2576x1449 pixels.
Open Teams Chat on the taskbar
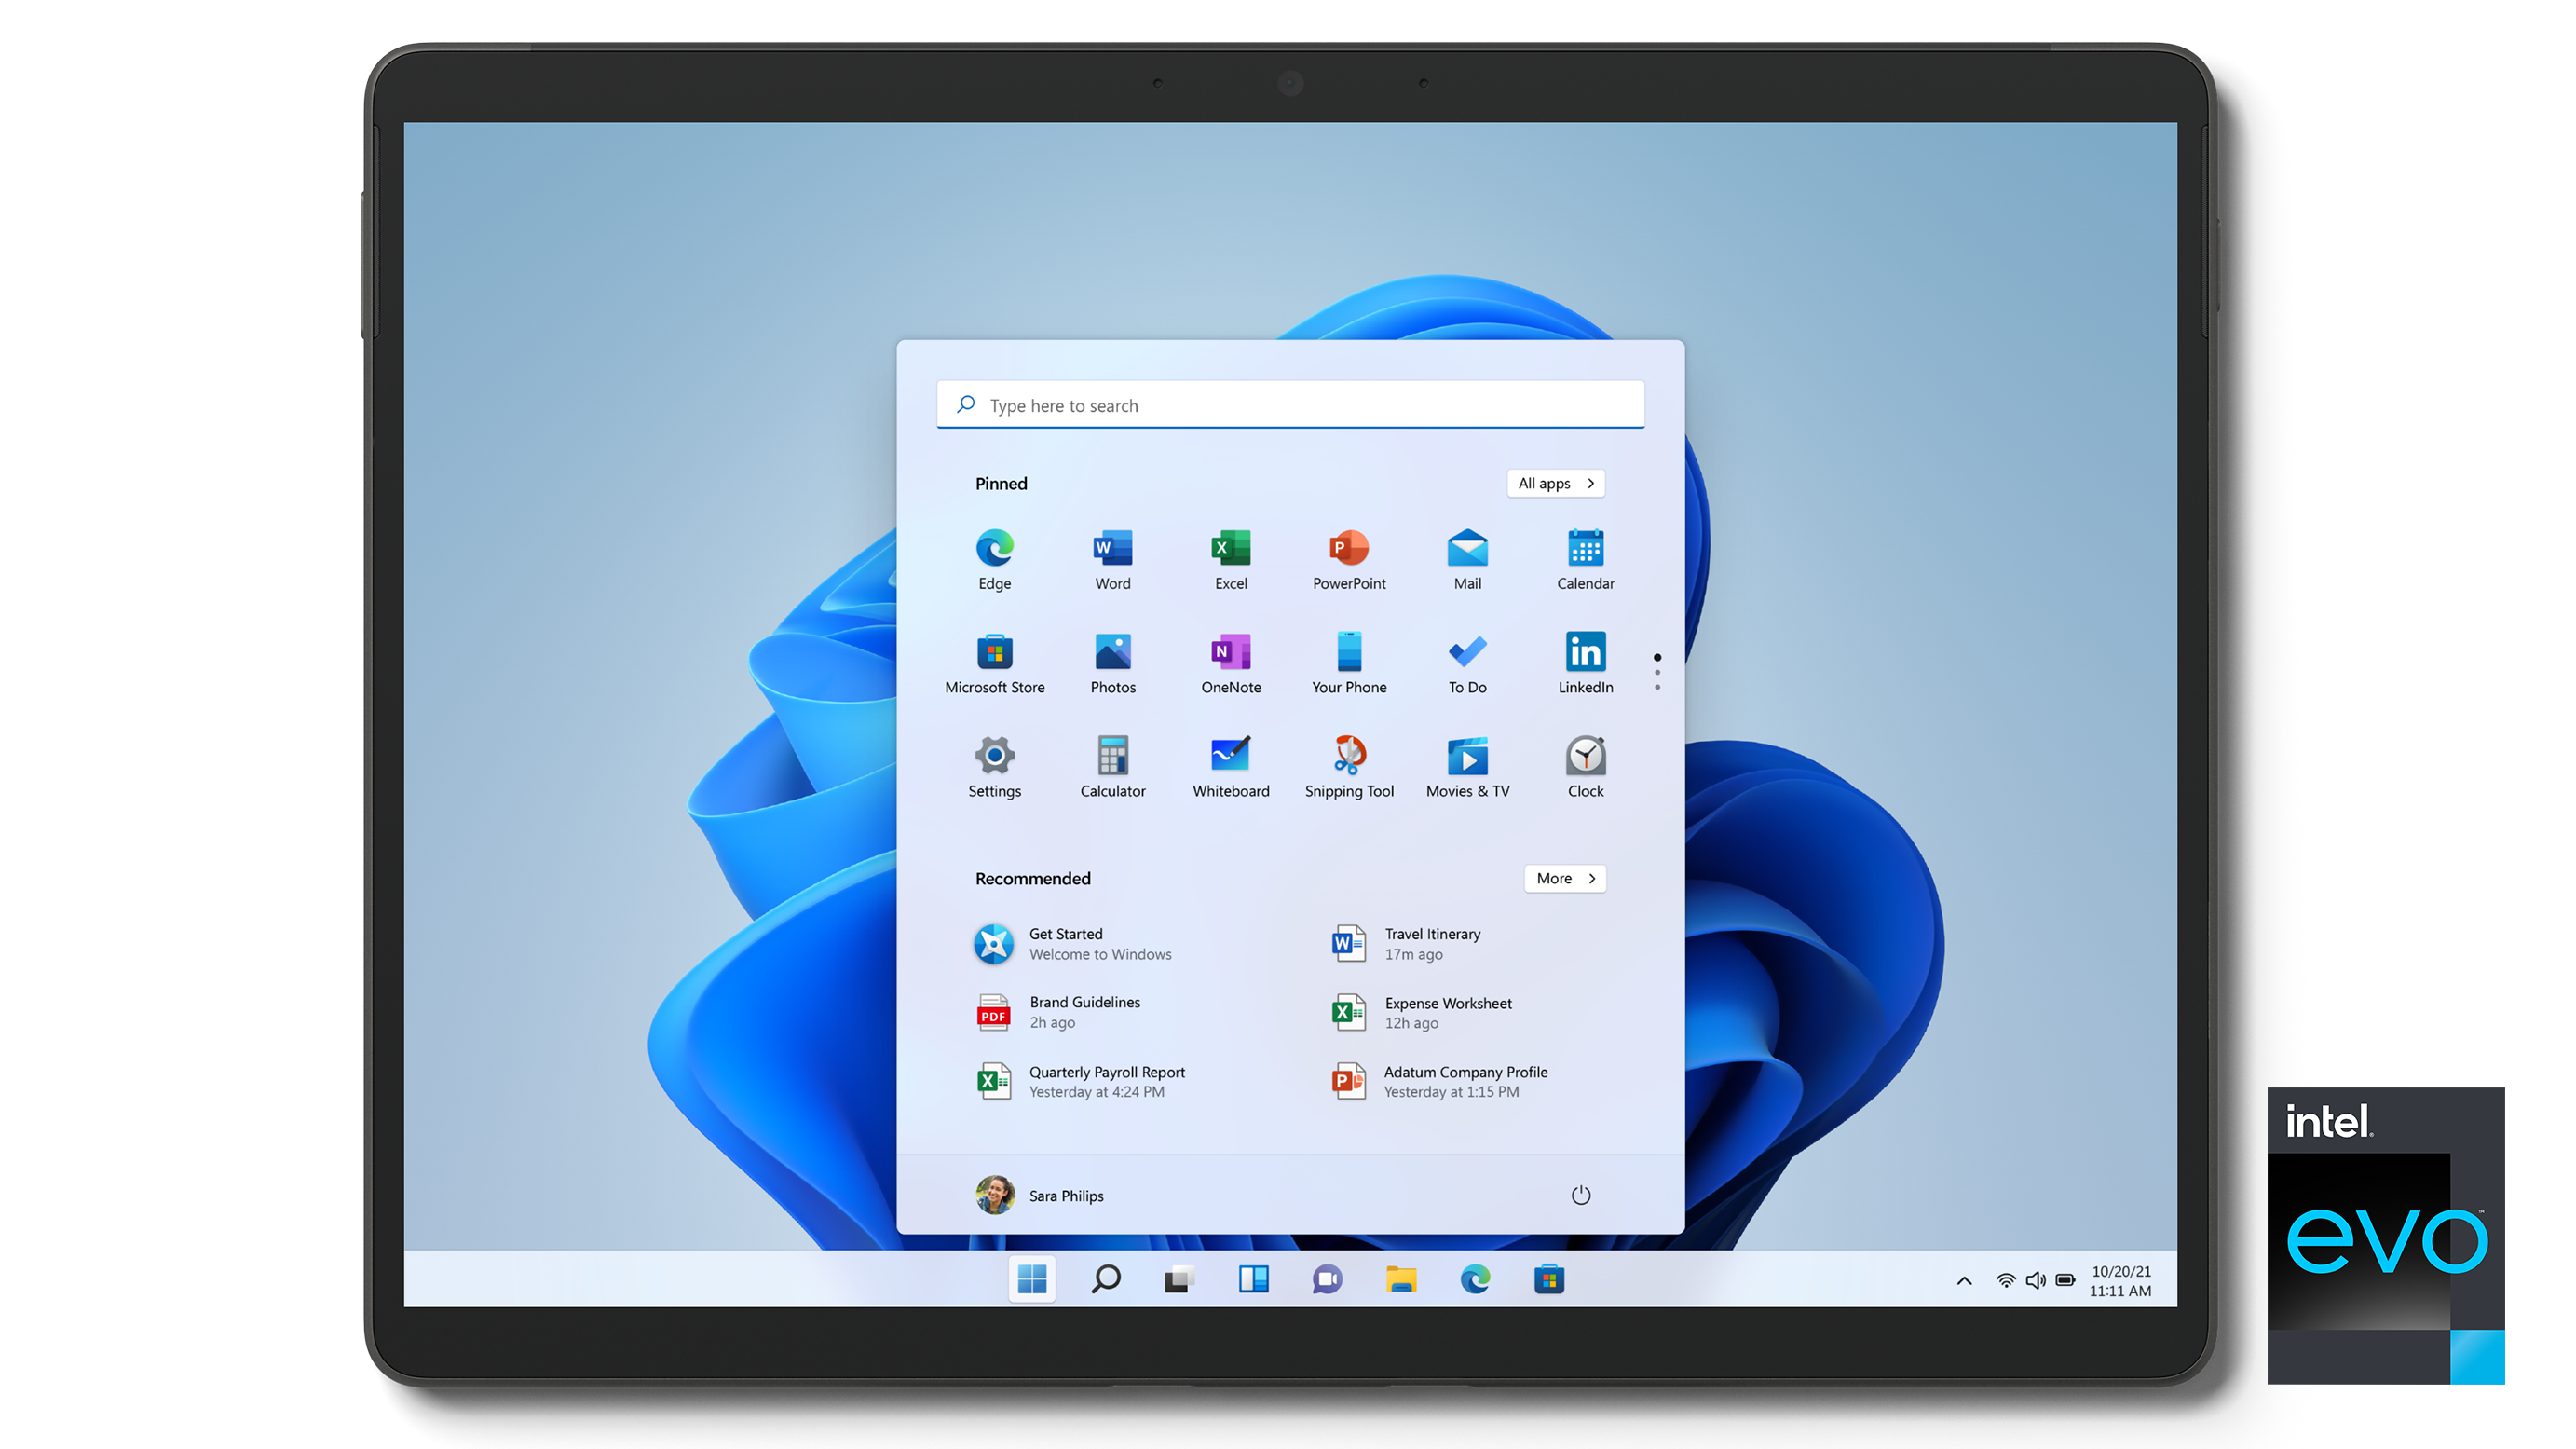(1327, 1279)
